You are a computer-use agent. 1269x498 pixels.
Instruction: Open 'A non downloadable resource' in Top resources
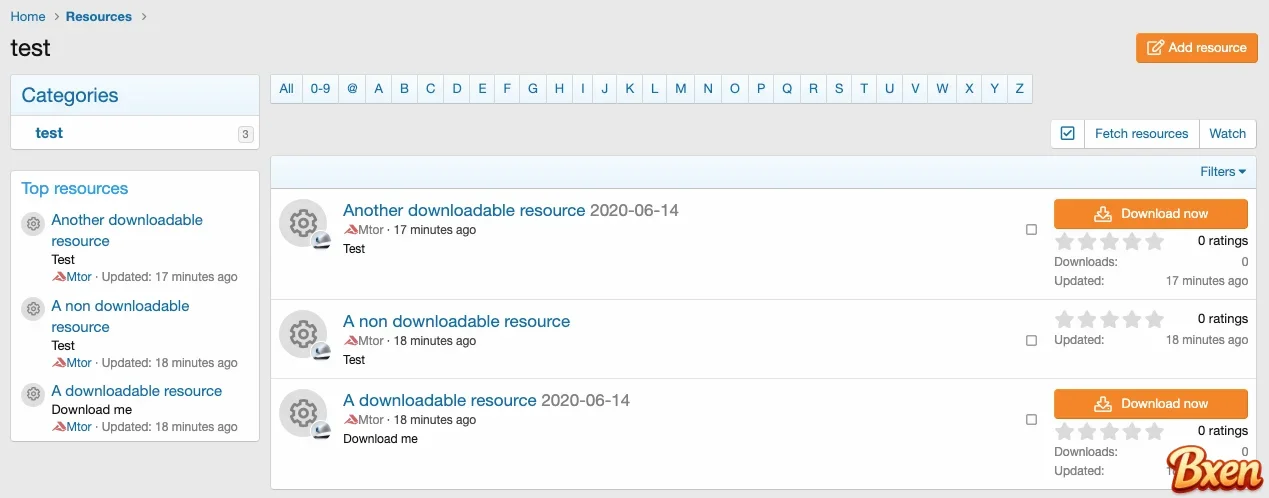pos(120,316)
